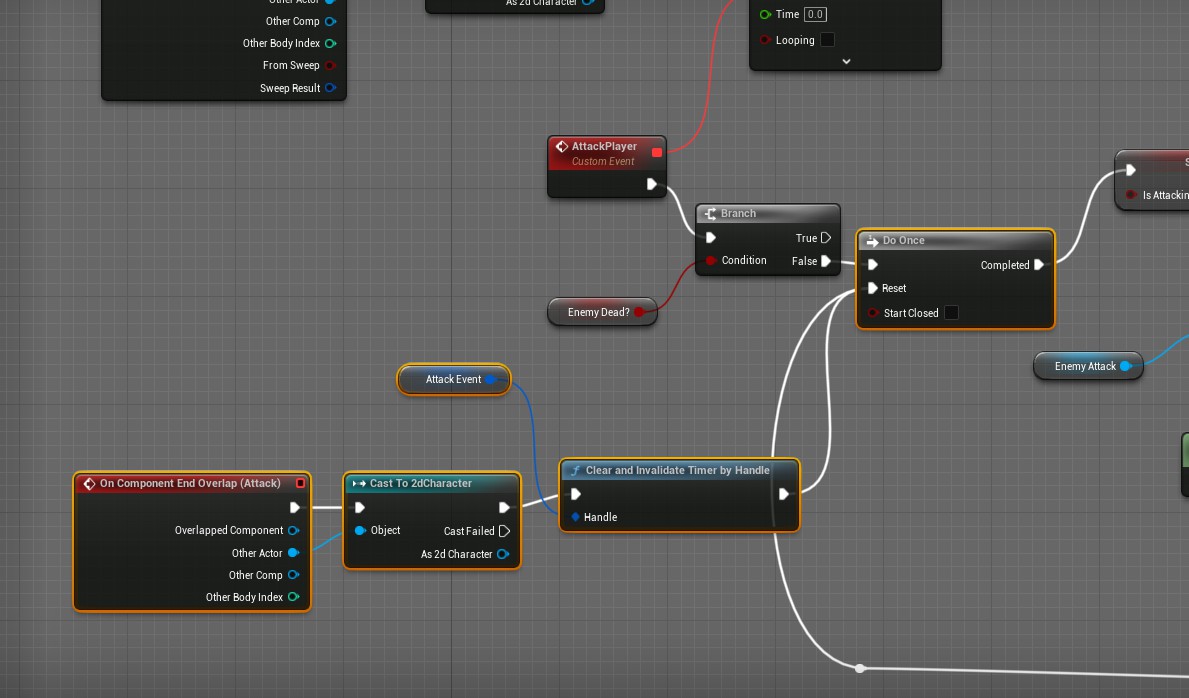Screen dimensions: 1189x698
Task: Click AttackPlayer red delegate output pin
Action: (x=657, y=152)
